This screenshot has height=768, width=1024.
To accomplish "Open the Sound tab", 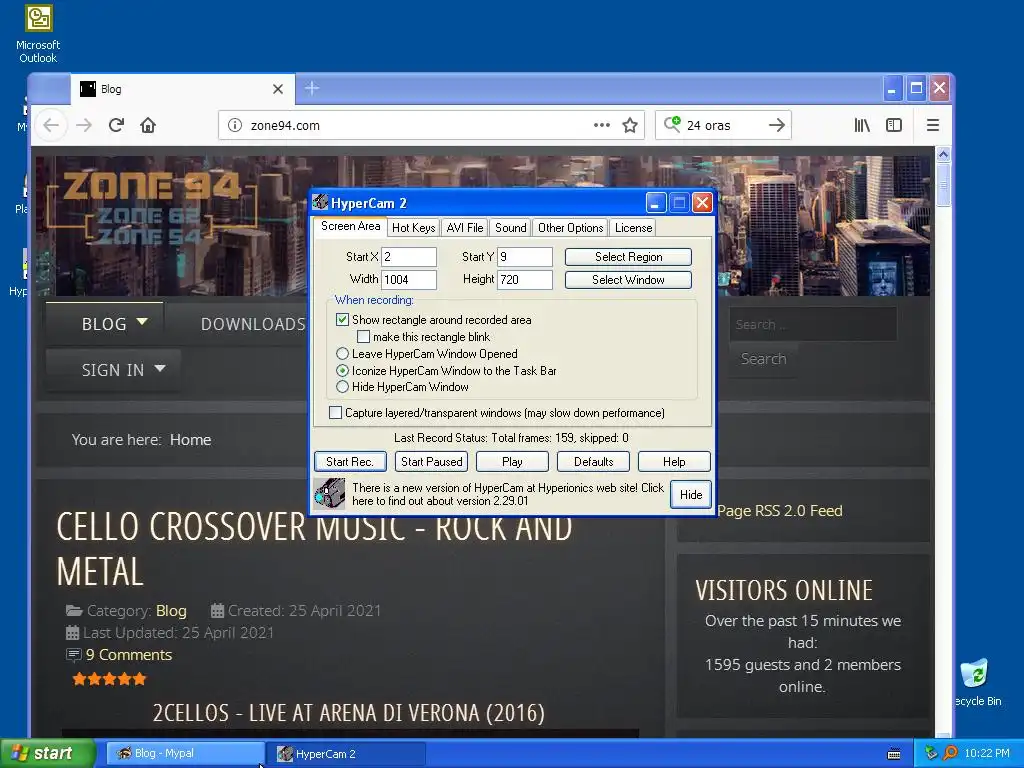I will pos(510,227).
